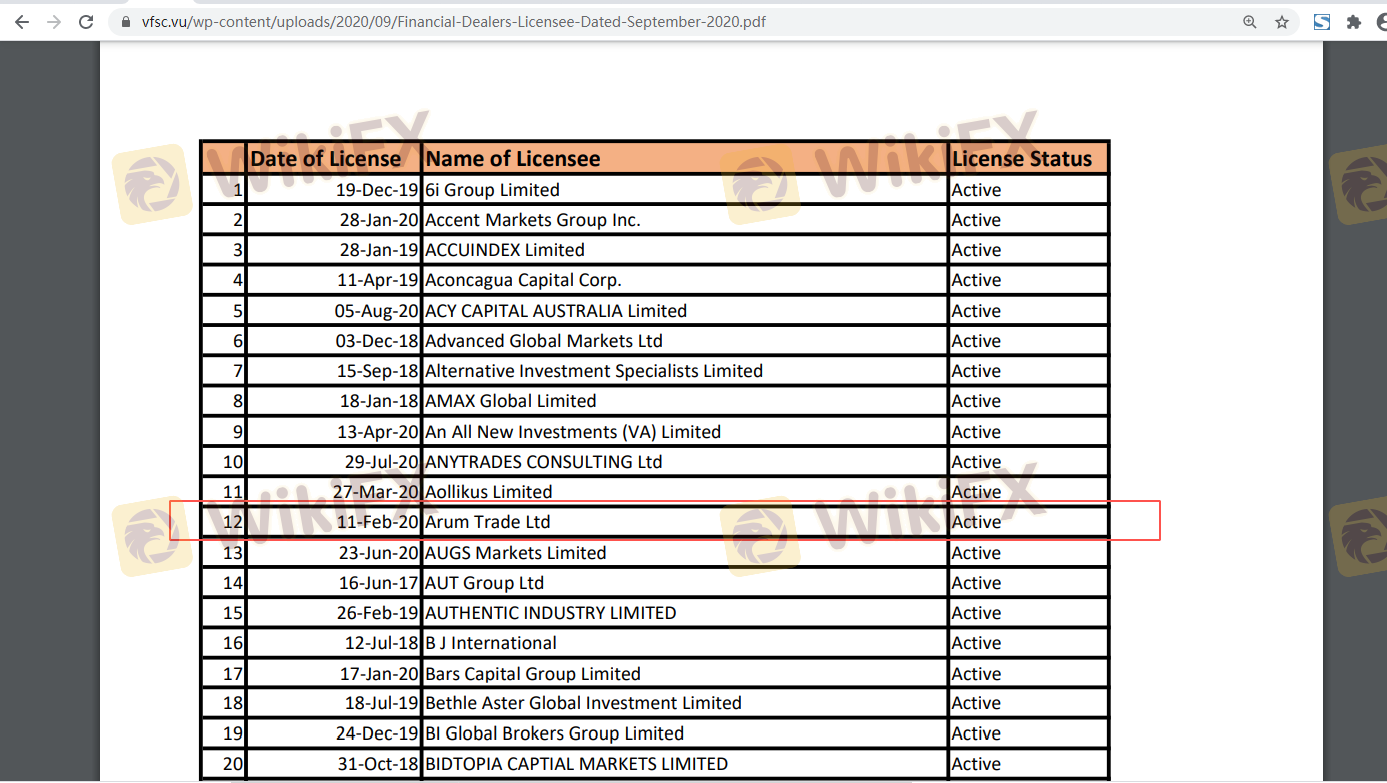Click the 11-Feb-20 license date cell
This screenshot has height=783, width=1387.
pyautogui.click(x=378, y=522)
